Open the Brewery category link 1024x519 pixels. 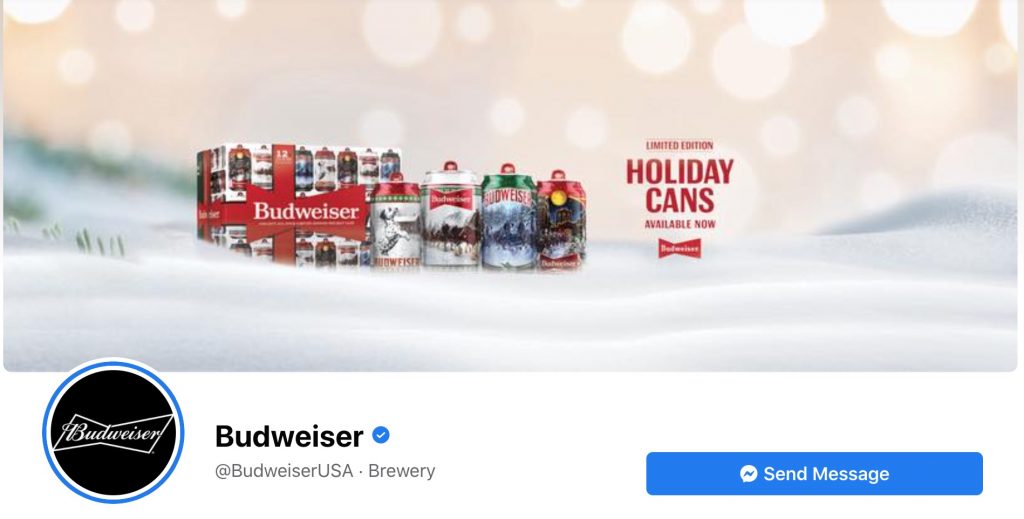[x=402, y=471]
